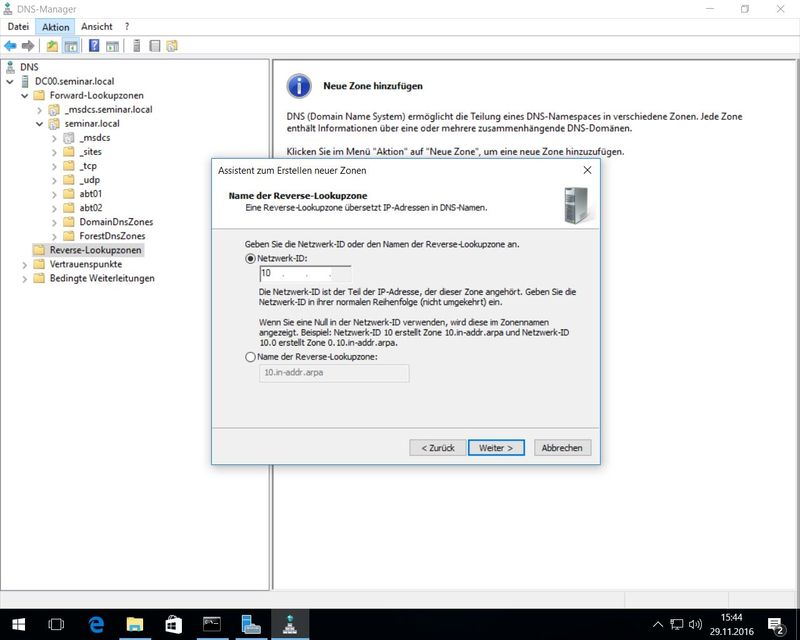Collapse the DC00.seminar.local node

(10, 81)
